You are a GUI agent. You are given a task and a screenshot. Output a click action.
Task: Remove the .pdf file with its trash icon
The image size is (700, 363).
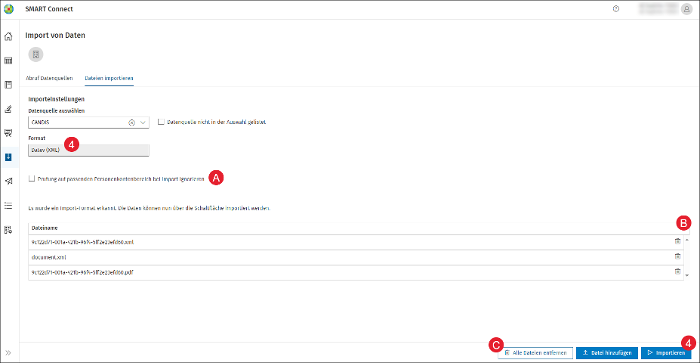click(x=678, y=271)
